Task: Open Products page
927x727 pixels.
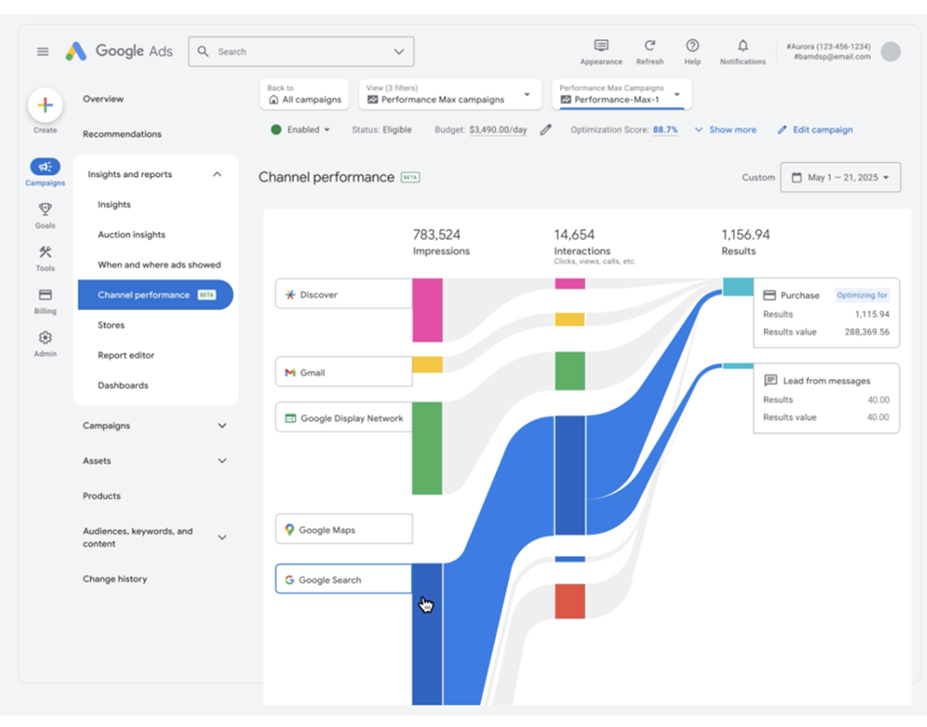Action: coord(102,496)
